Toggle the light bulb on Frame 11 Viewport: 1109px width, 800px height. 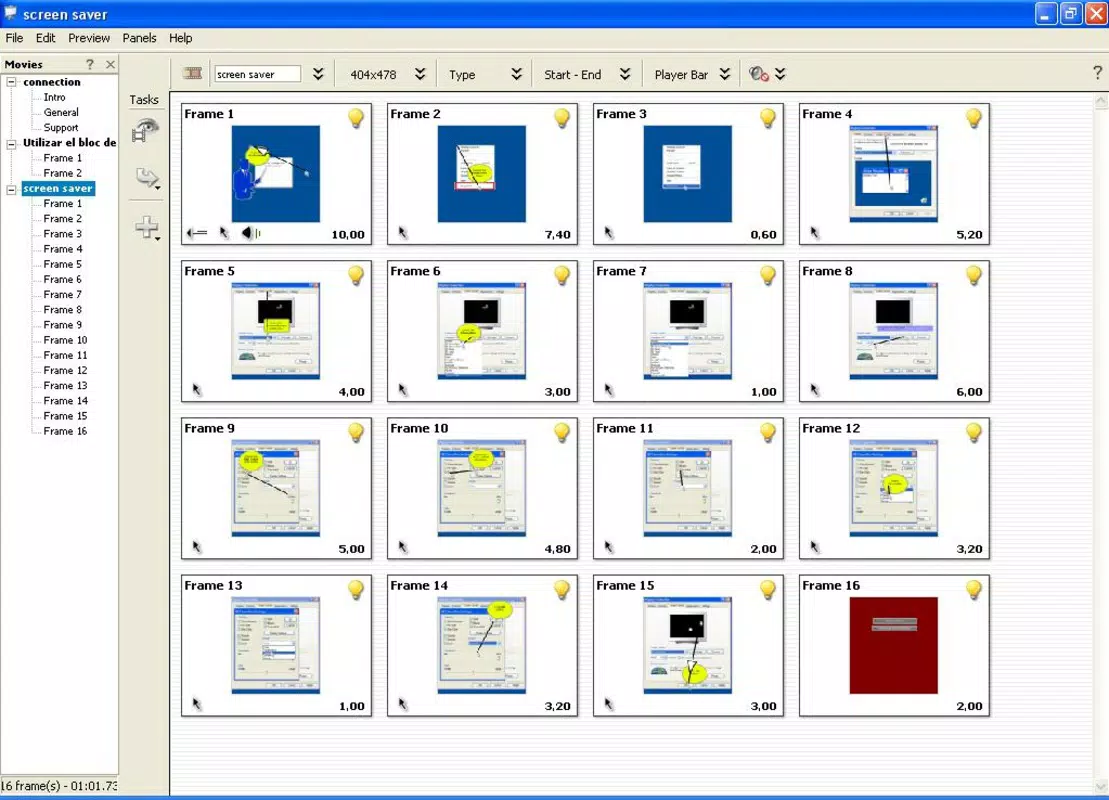click(x=767, y=432)
